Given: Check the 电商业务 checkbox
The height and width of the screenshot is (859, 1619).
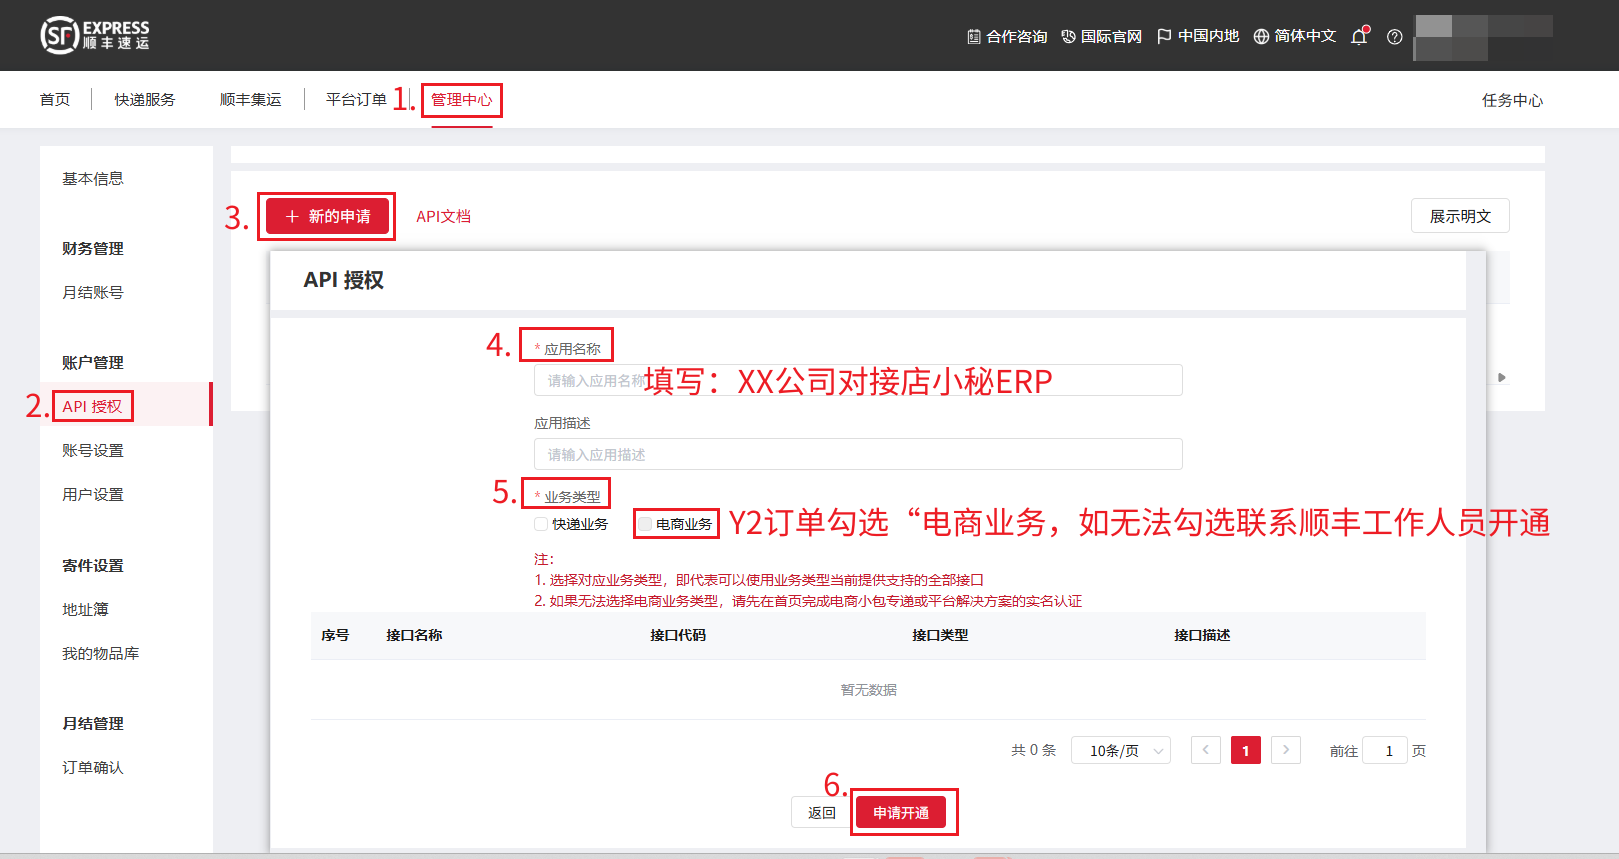Looking at the screenshot, I should (x=645, y=524).
